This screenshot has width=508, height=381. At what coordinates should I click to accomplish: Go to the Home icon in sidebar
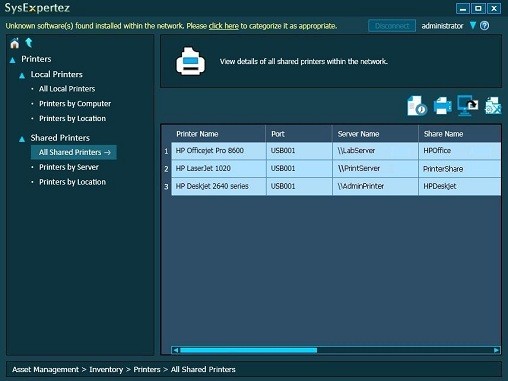click(x=15, y=43)
